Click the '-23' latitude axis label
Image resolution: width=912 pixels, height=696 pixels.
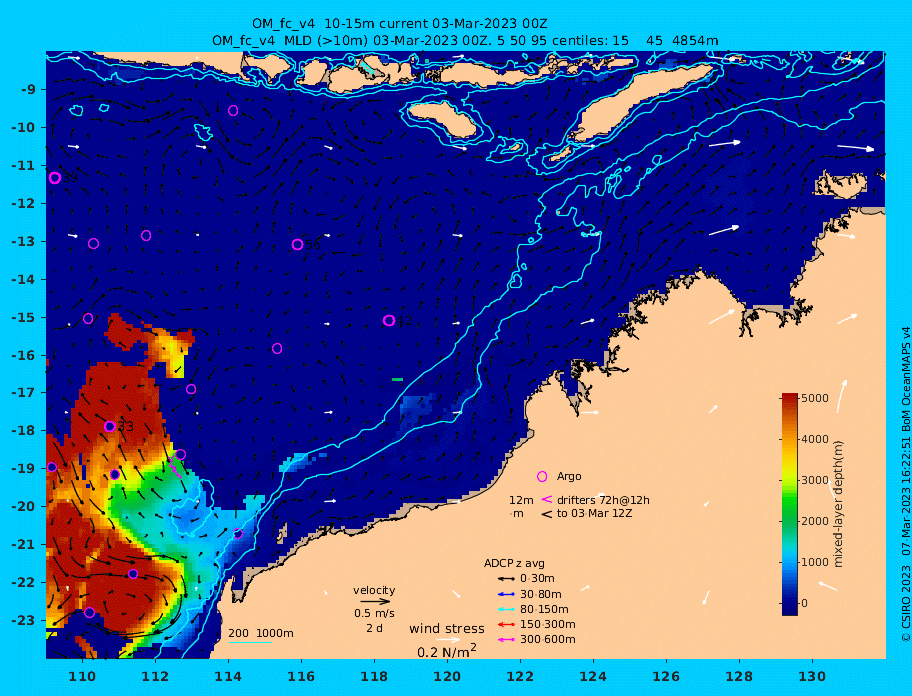(24, 620)
